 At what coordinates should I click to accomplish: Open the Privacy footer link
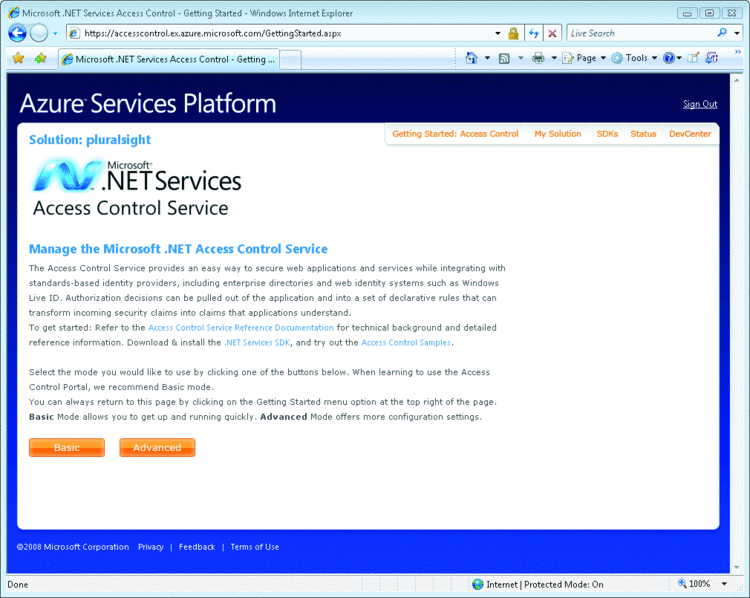[151, 547]
